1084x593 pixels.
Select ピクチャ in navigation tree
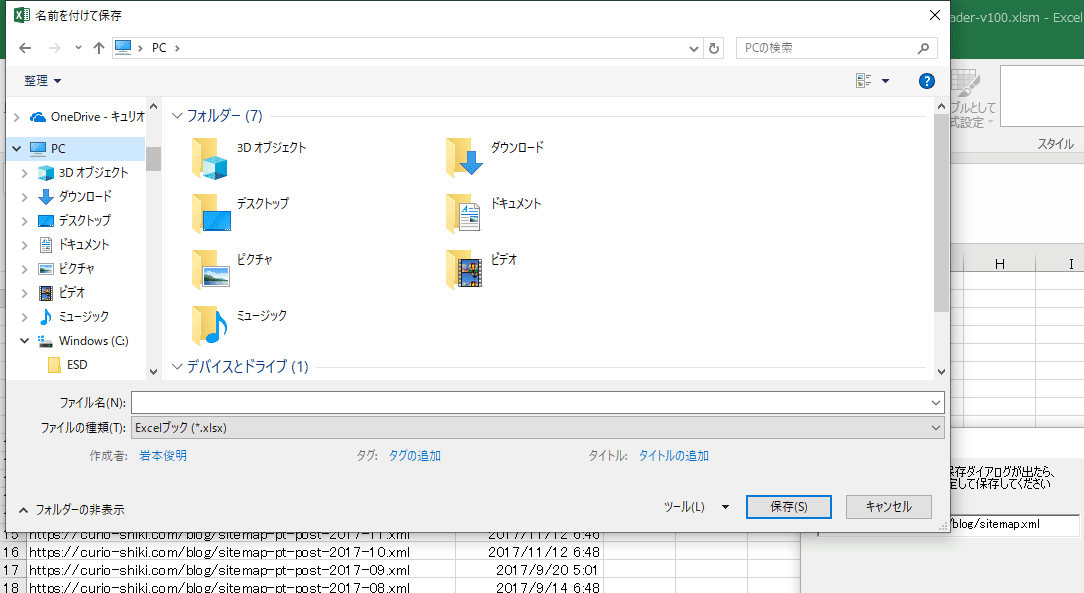click(66, 269)
